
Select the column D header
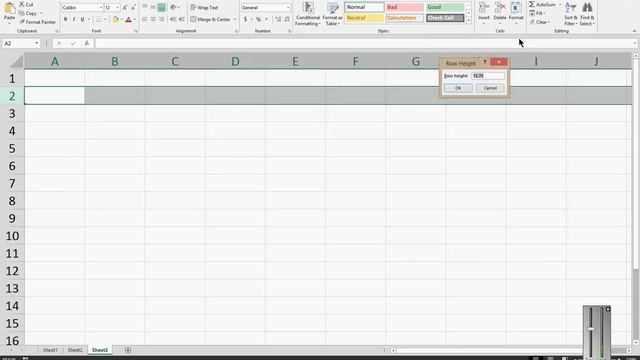pyautogui.click(x=235, y=62)
